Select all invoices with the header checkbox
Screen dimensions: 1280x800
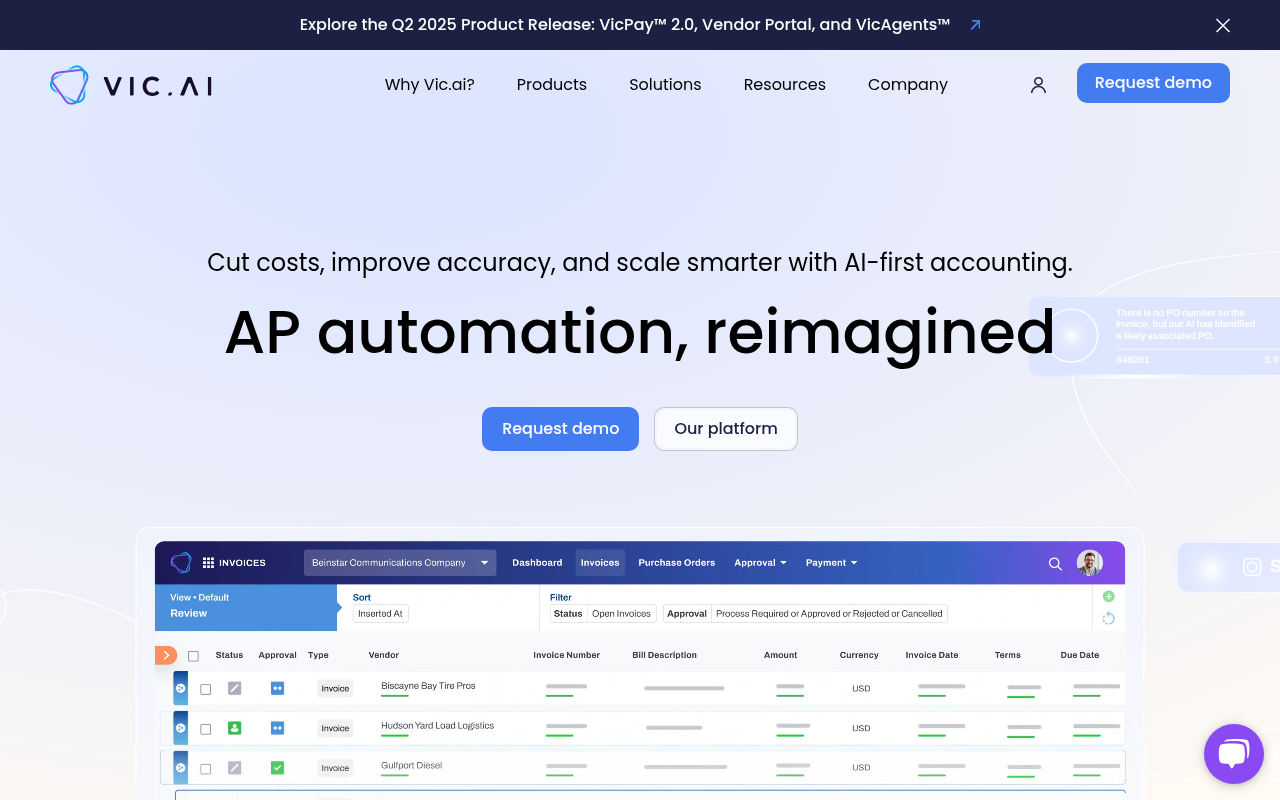coord(193,654)
